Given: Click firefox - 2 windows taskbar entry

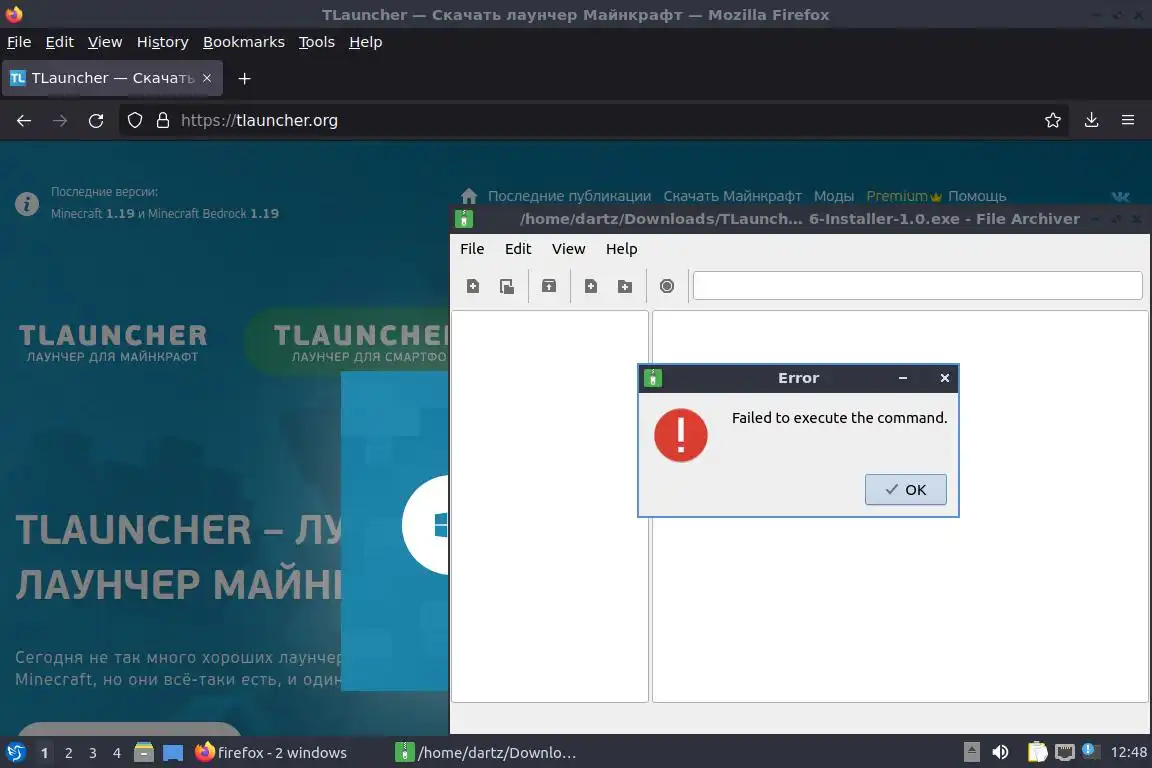Looking at the screenshot, I should 271,753.
